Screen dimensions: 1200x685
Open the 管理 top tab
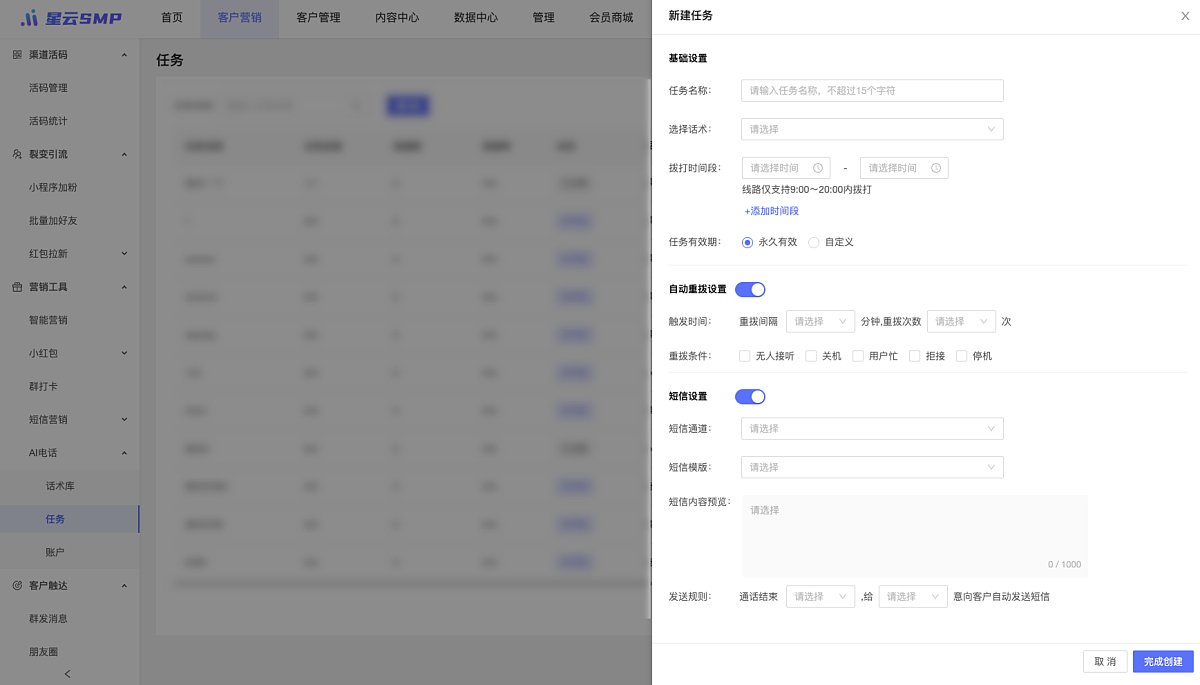click(x=543, y=18)
